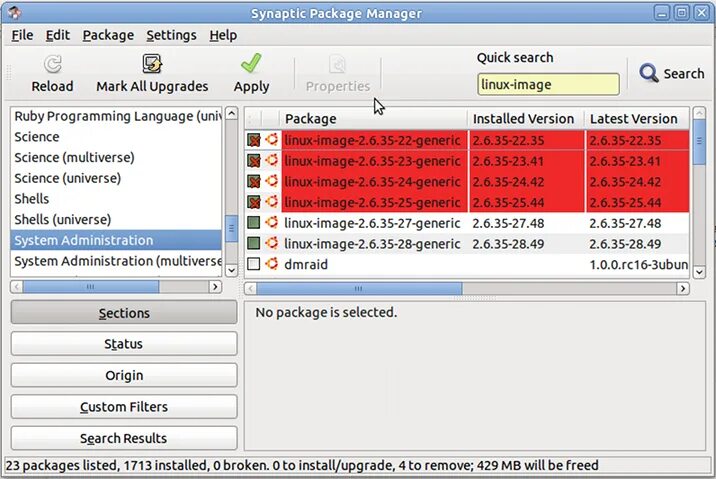Click left arrow of sections horizontal scrollbar
The image size is (716, 479).
pos(17,287)
